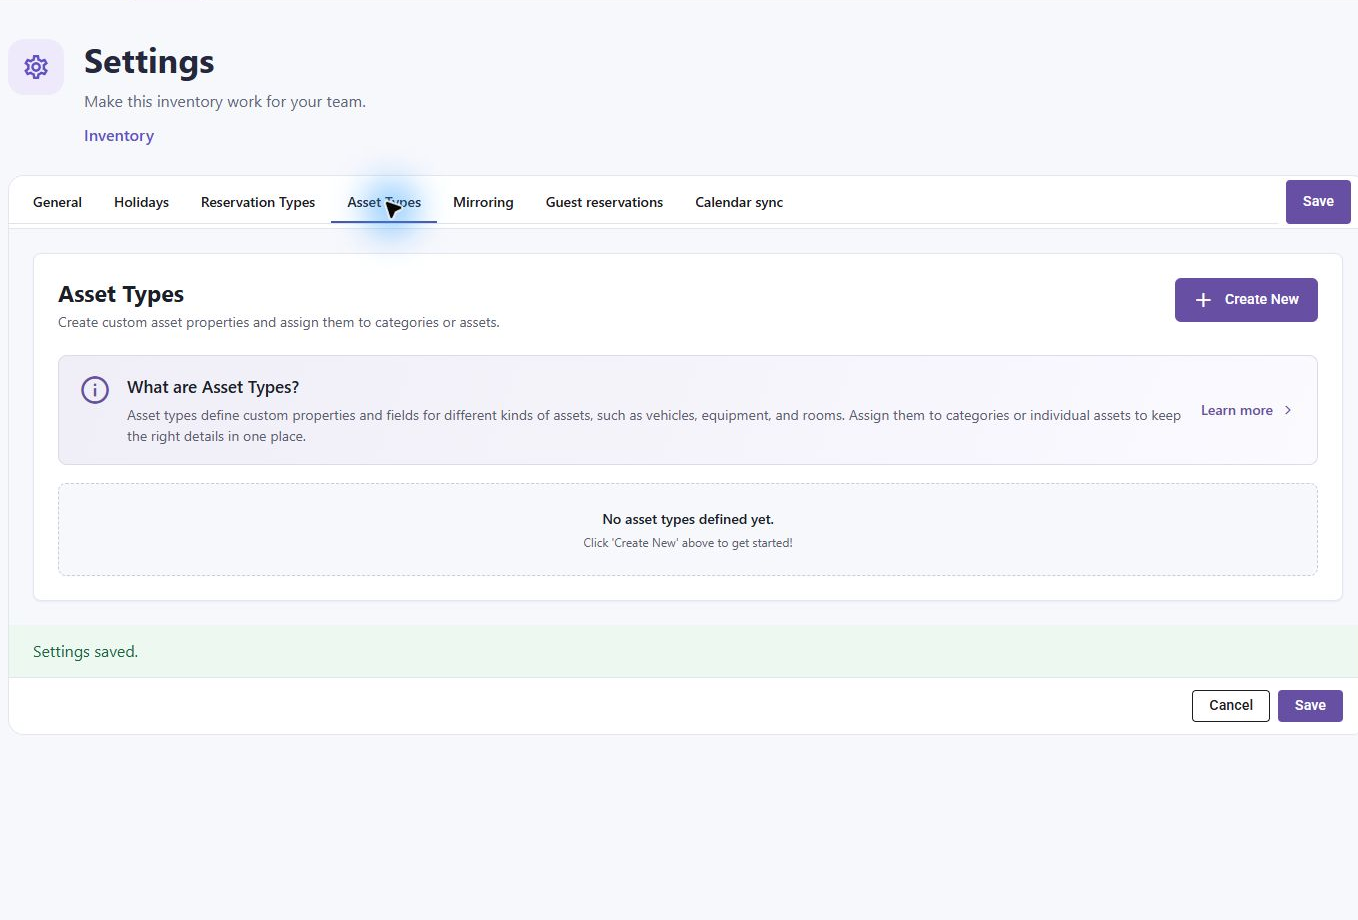Open the Guest reservations tab
Viewport: 1358px width, 920px height.
604,202
